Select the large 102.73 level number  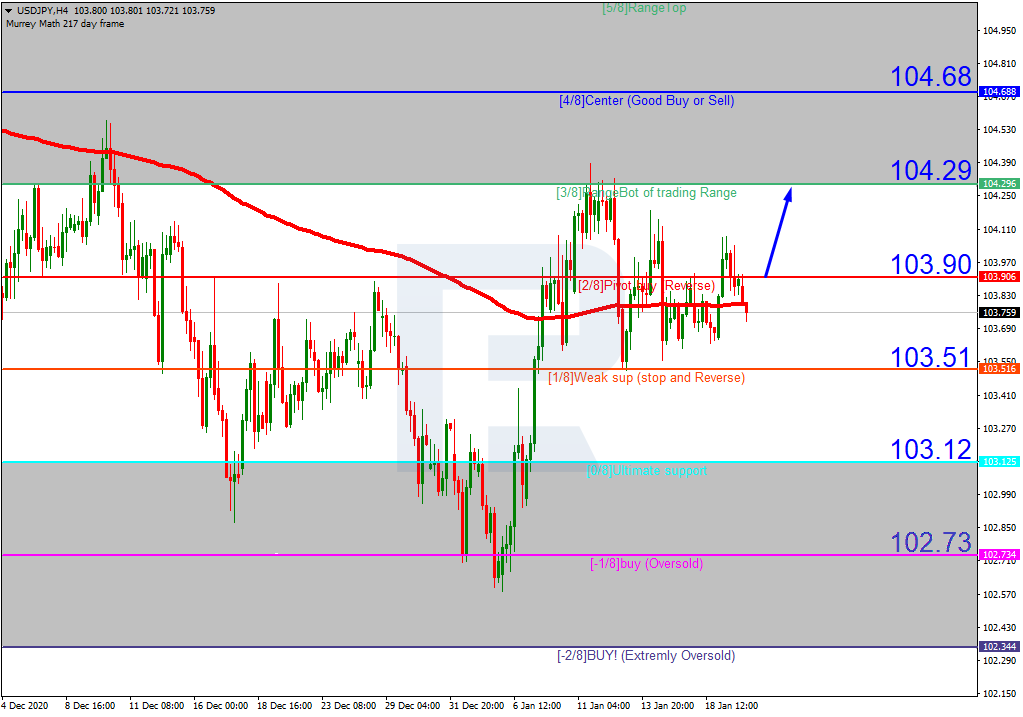point(930,542)
